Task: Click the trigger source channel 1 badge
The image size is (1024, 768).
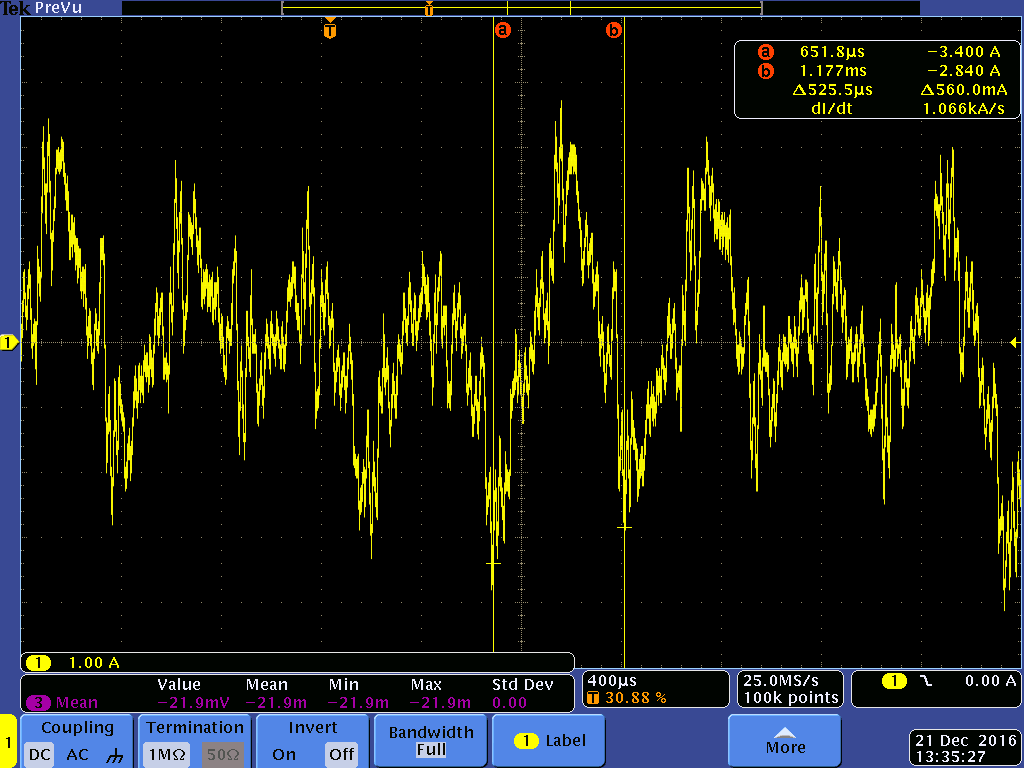Action: (894, 680)
